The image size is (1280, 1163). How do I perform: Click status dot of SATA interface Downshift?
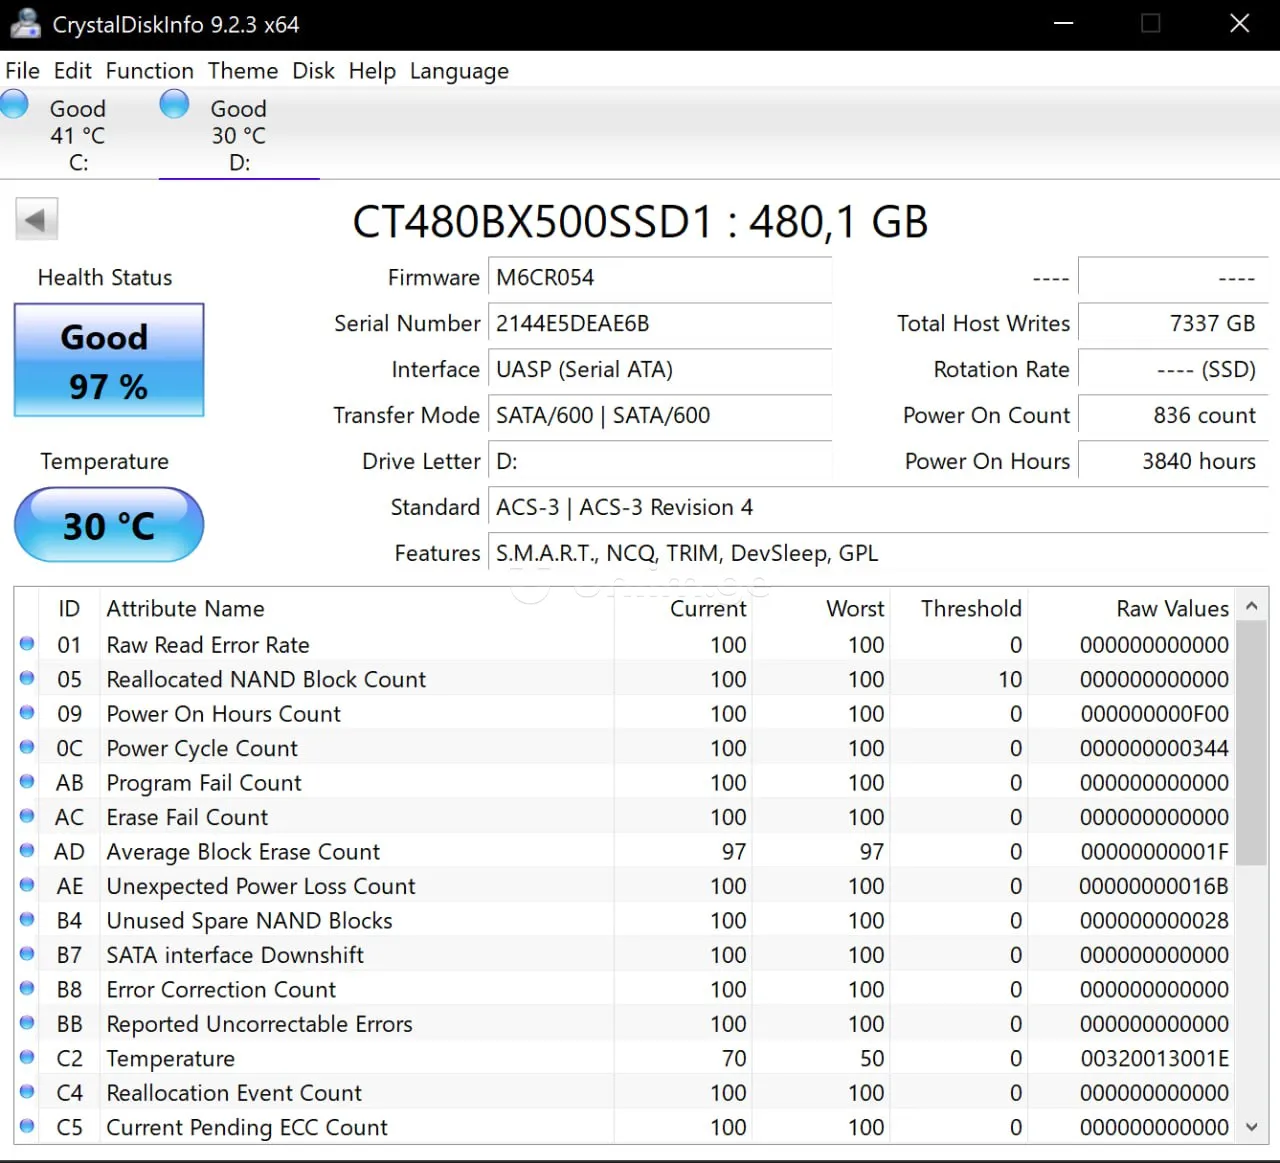27,954
